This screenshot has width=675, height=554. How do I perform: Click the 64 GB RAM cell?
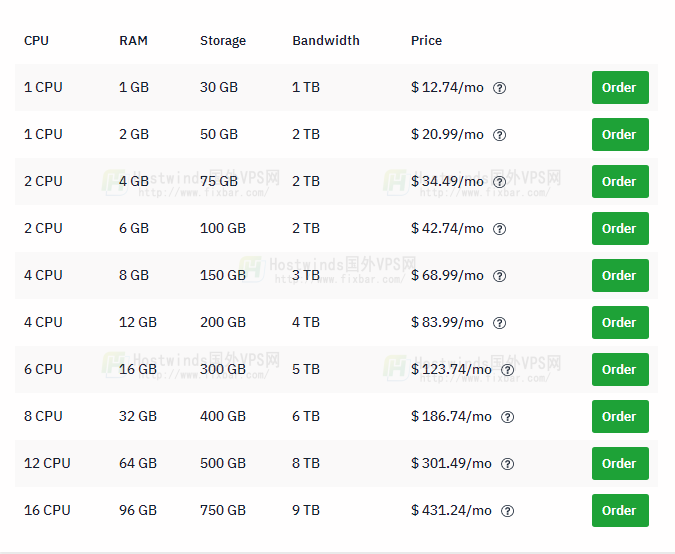(138, 463)
